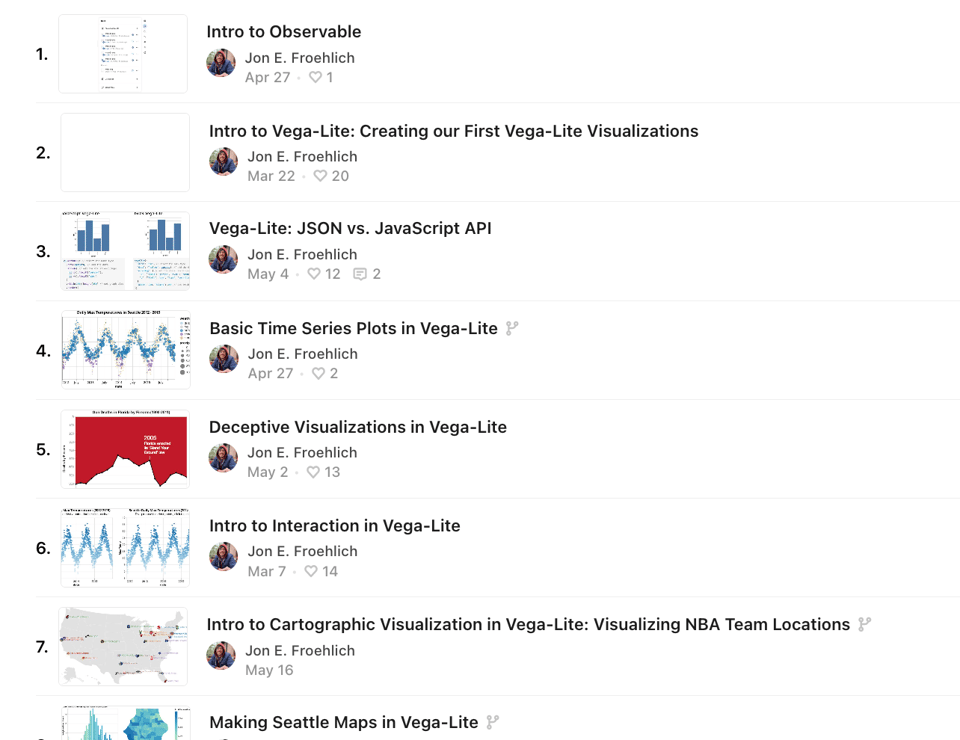Click fork icon beside Basic Time Series Plots
960x740 pixels.
[512, 328]
